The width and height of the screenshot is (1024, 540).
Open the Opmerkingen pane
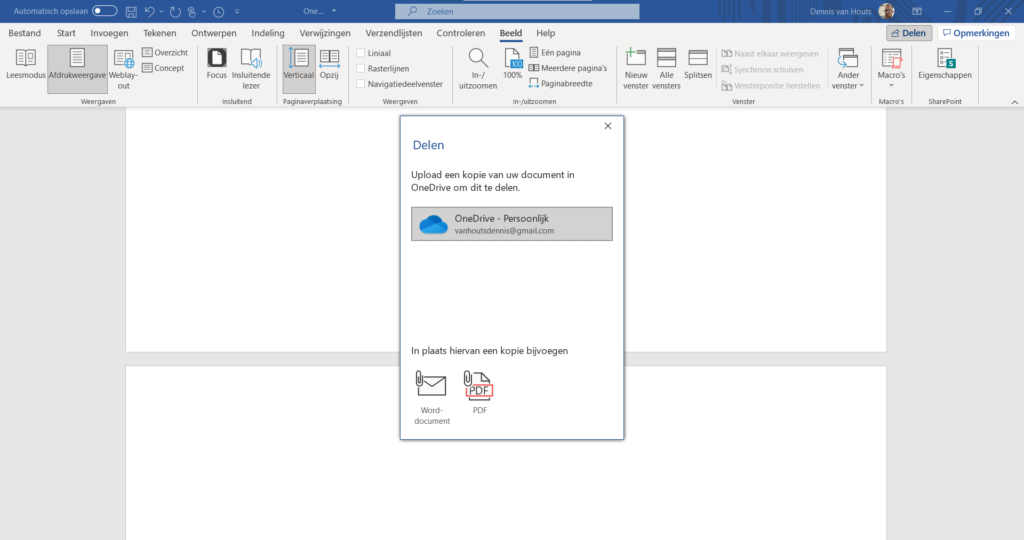[976, 33]
